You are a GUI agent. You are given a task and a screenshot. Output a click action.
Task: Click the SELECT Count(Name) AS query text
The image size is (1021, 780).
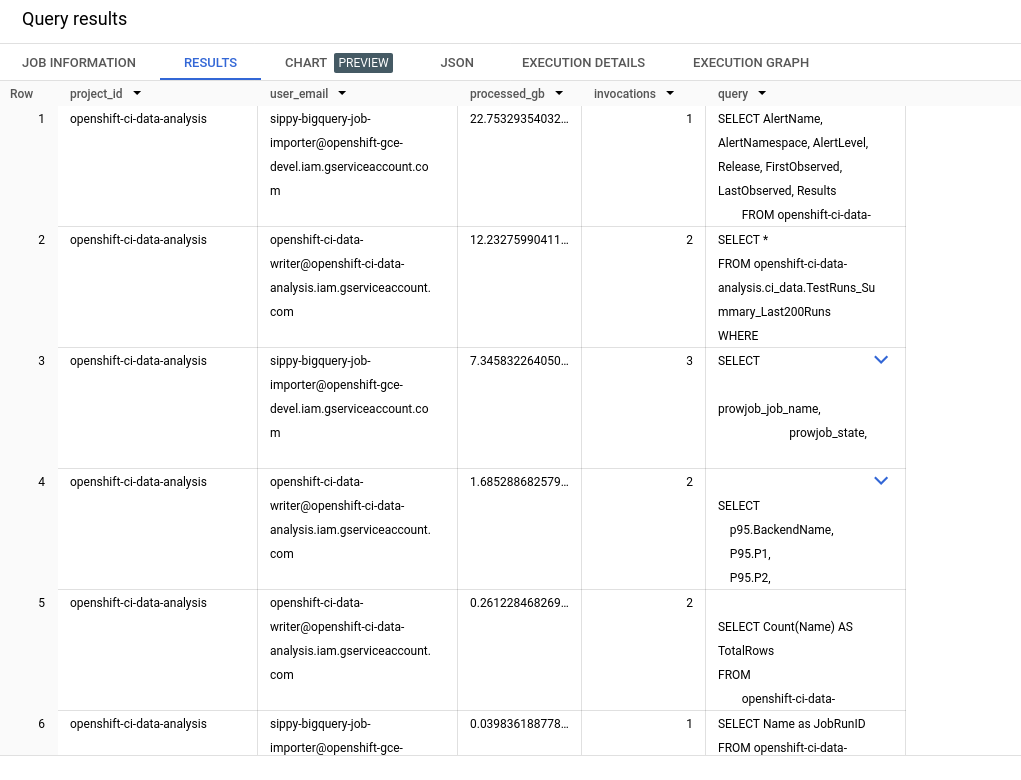coord(785,627)
